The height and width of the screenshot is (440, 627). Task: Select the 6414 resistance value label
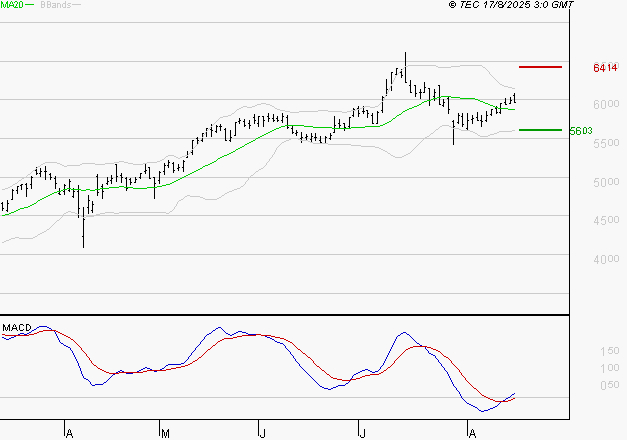(605, 68)
